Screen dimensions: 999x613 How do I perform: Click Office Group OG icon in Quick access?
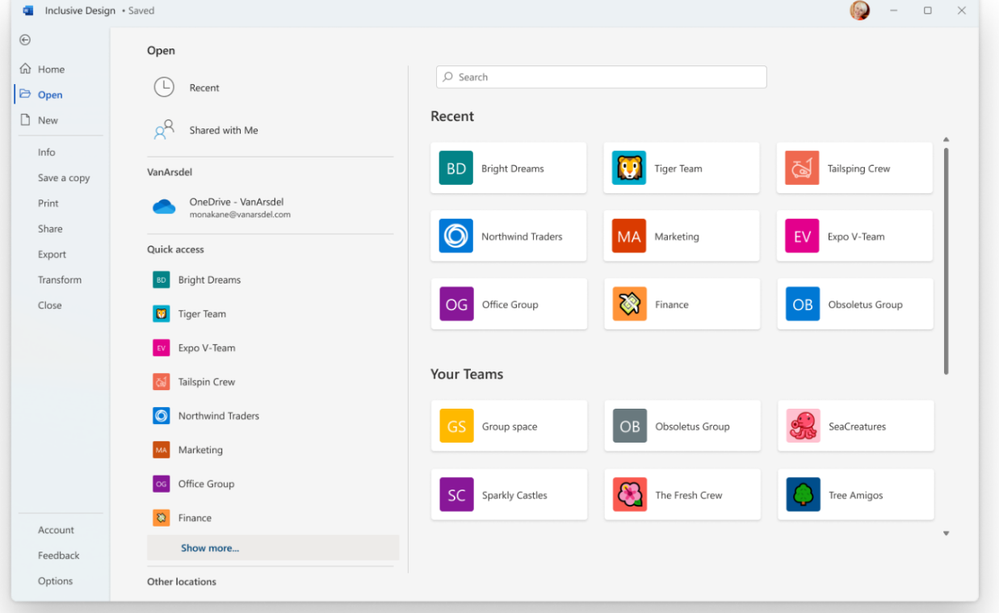point(161,484)
